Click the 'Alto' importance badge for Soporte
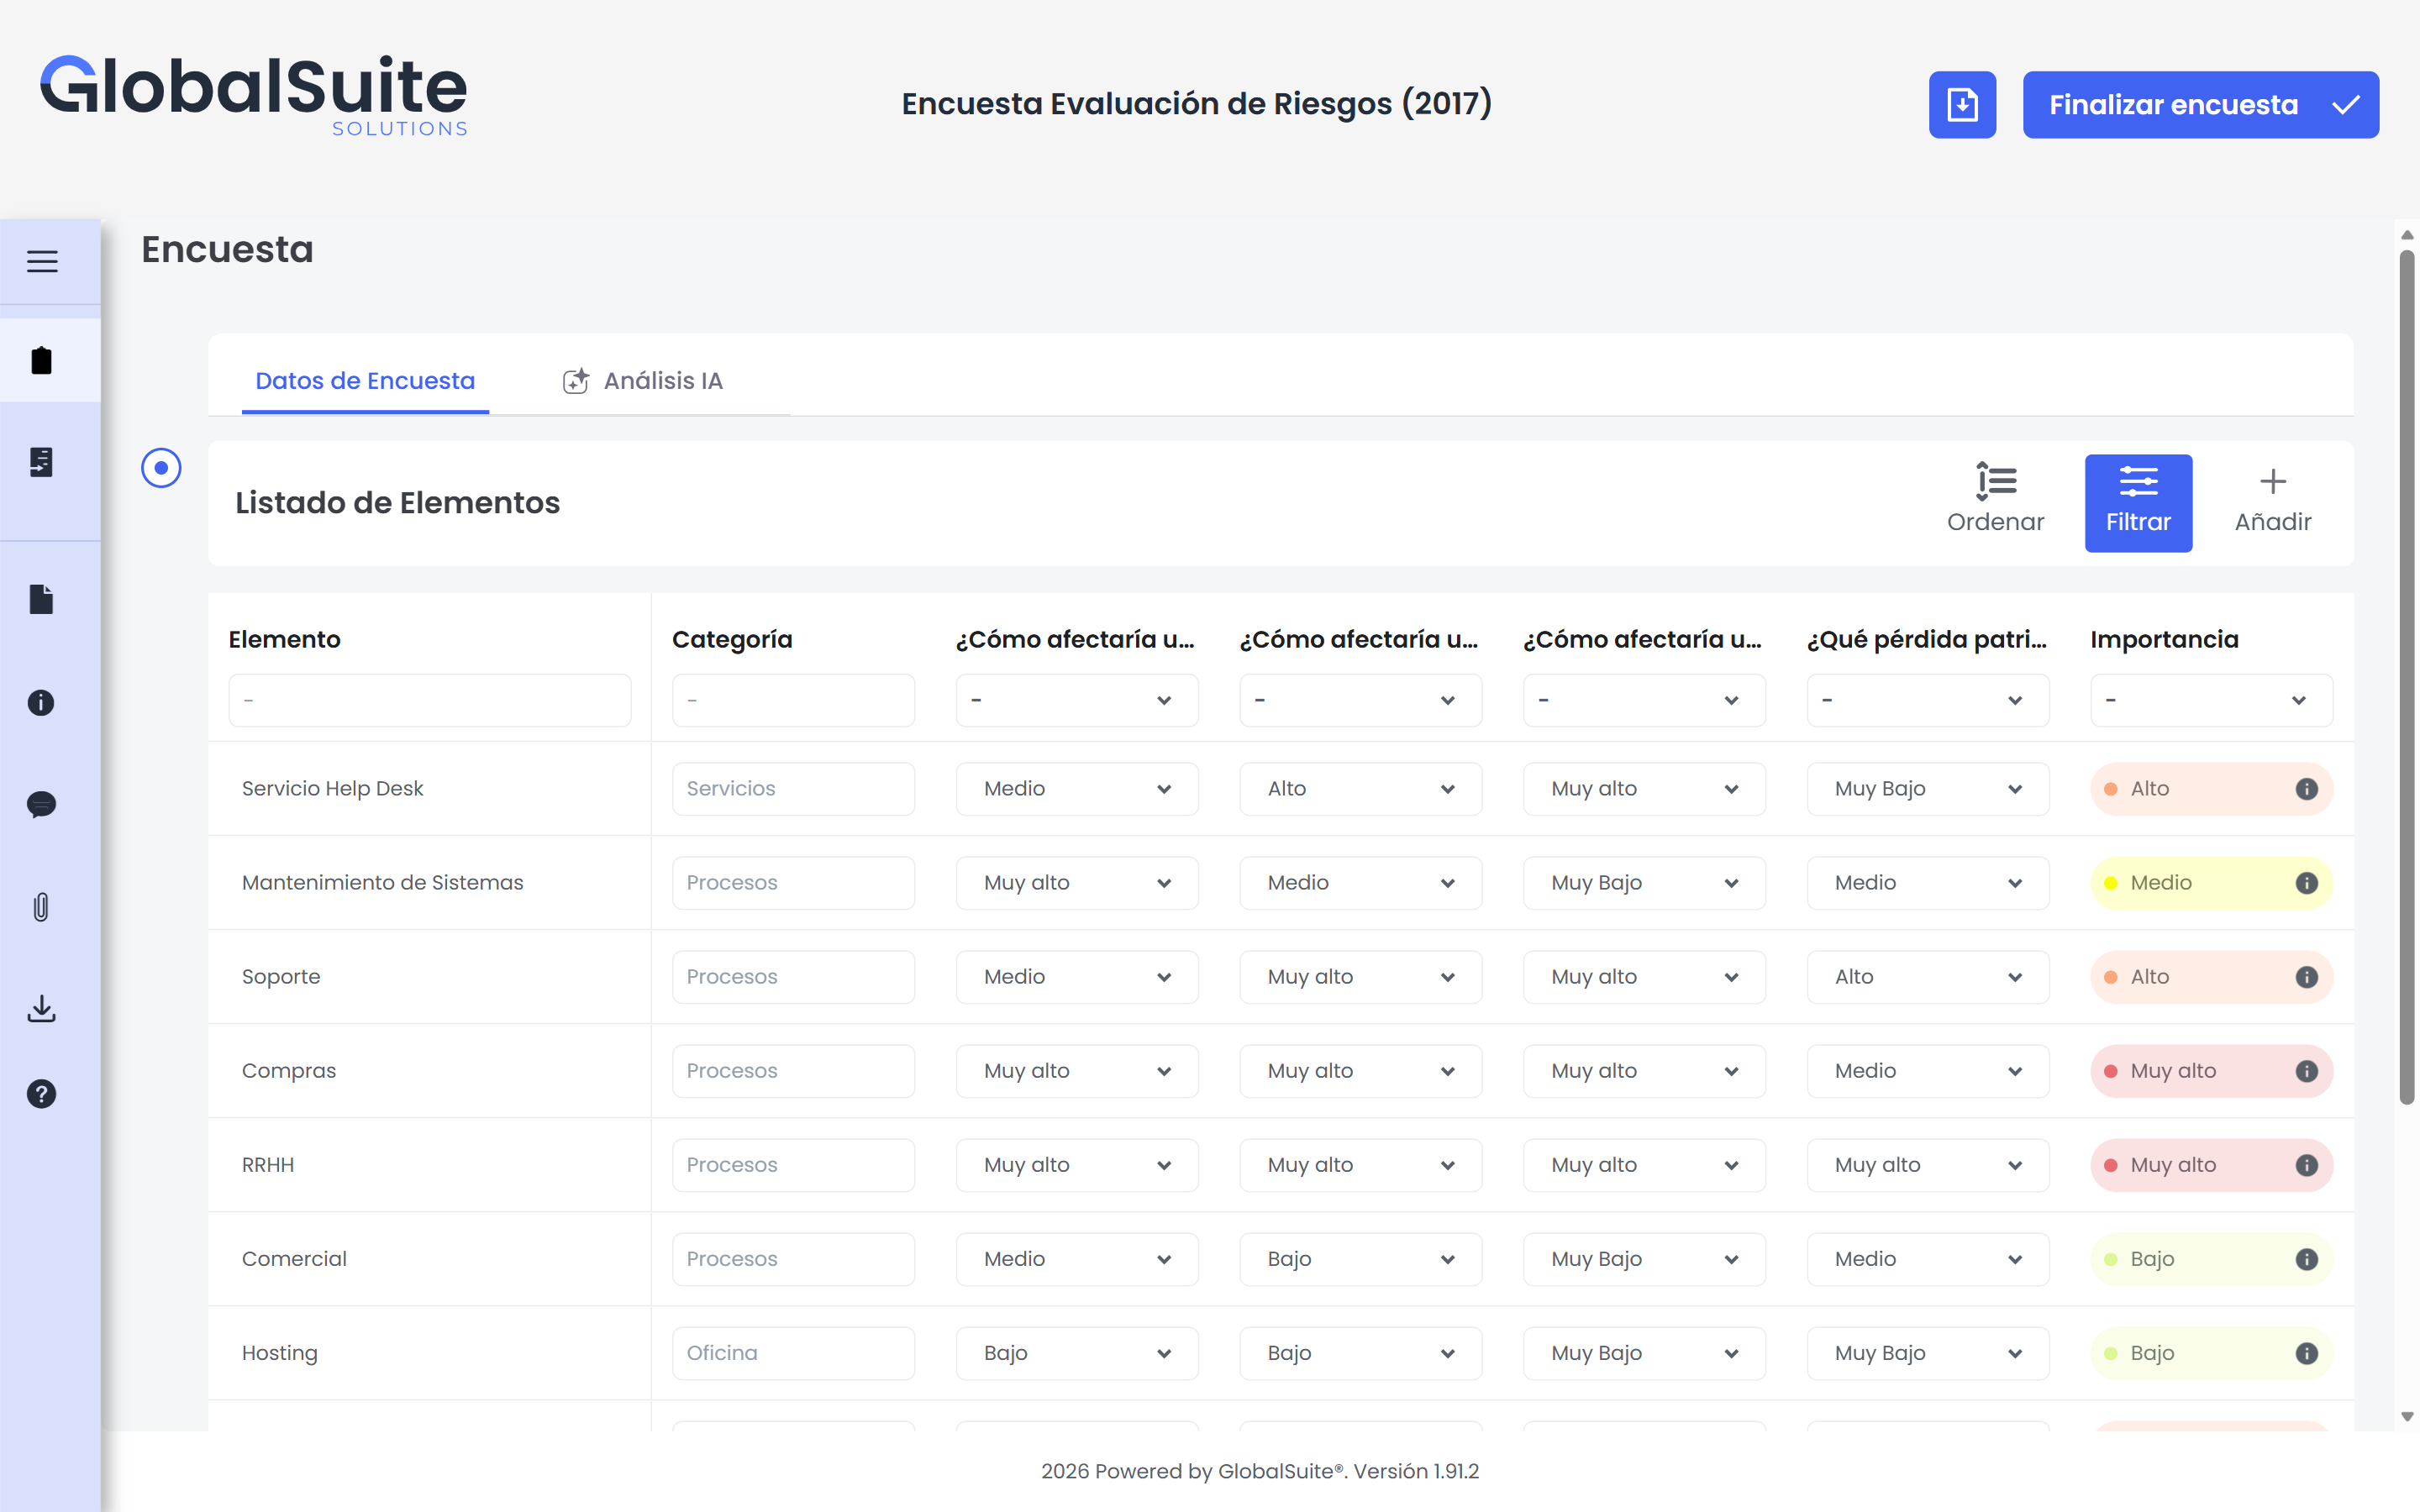 (2211, 977)
